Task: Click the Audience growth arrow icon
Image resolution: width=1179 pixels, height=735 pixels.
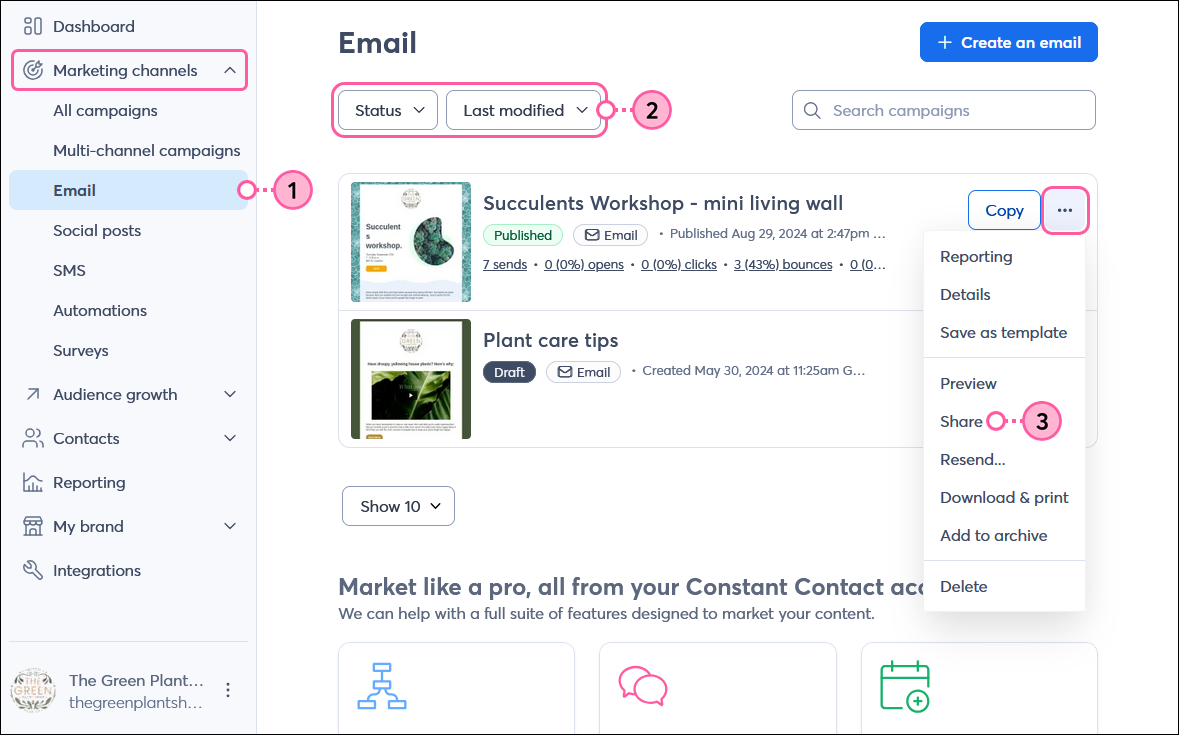Action: click(32, 394)
